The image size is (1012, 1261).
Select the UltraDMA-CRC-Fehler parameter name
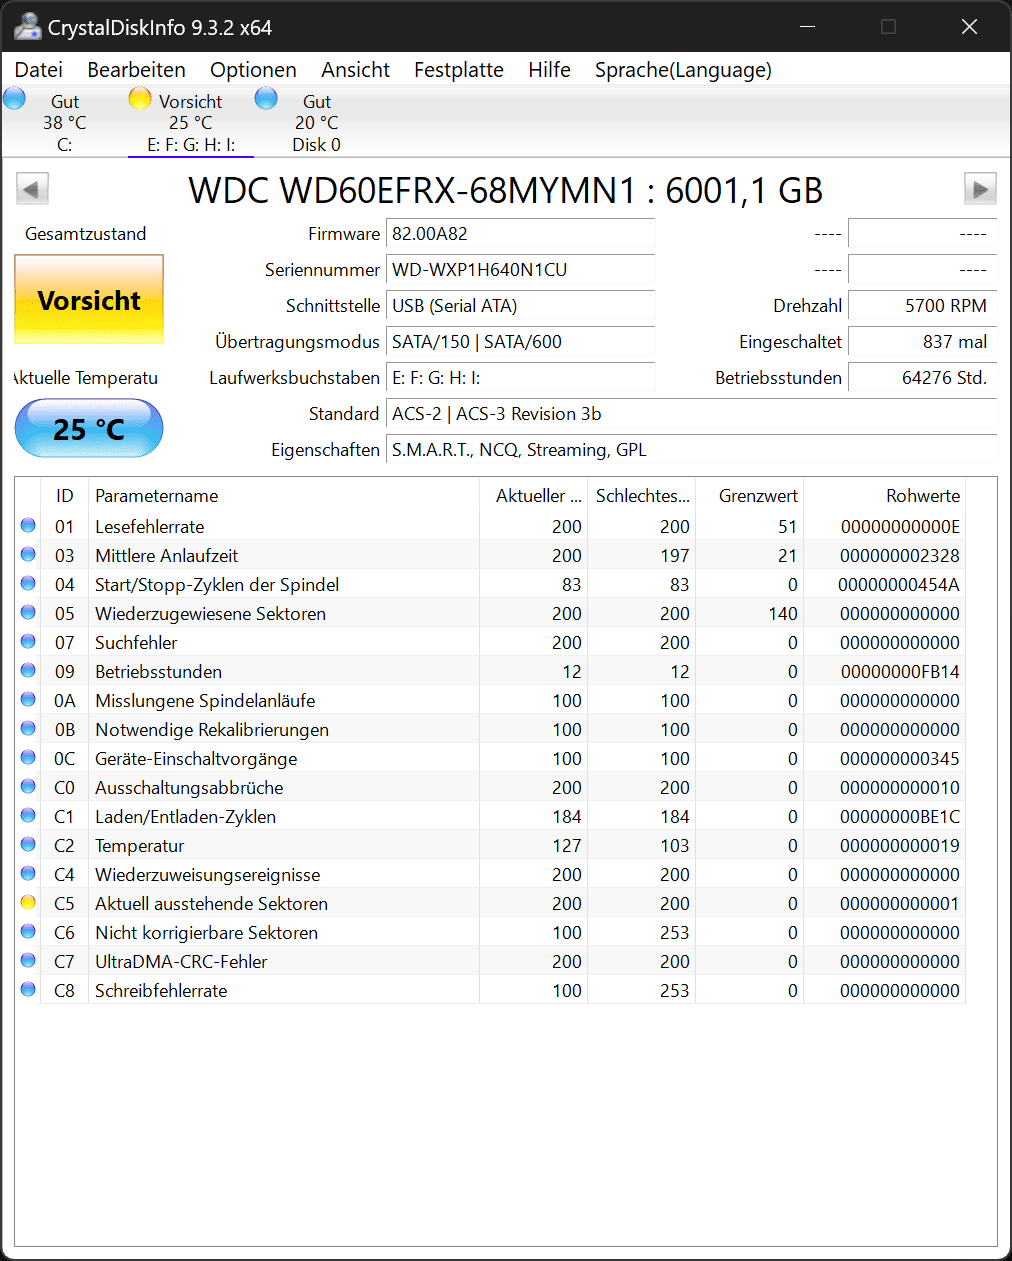[181, 962]
